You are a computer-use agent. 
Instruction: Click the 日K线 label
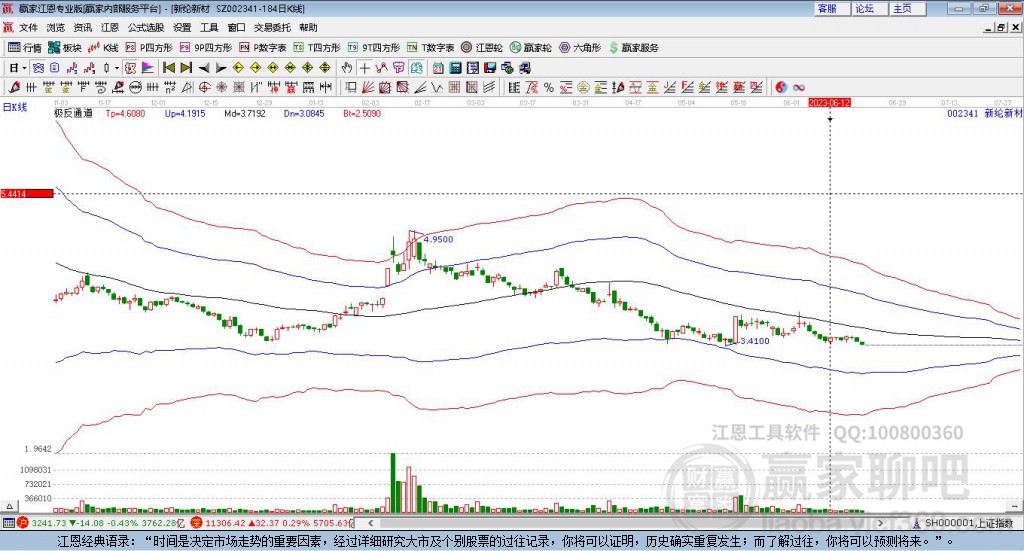(x=15, y=107)
